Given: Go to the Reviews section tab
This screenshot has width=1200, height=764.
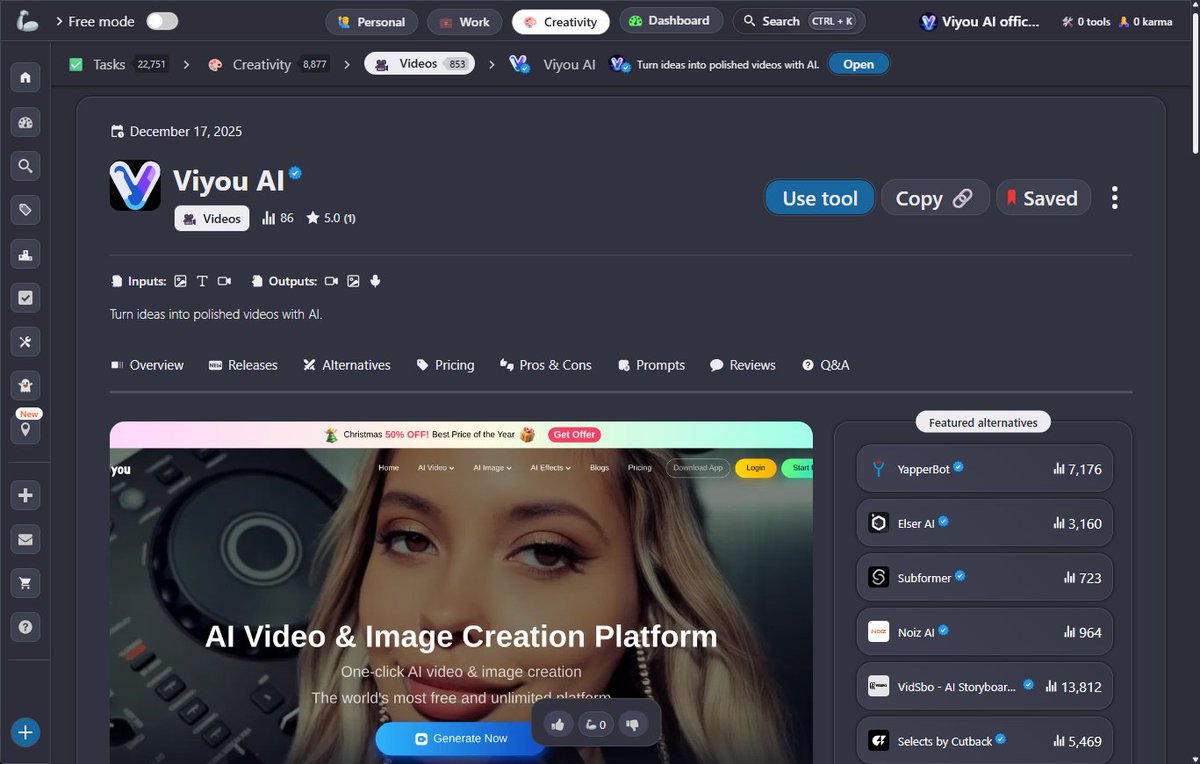Looking at the screenshot, I should click(x=743, y=365).
